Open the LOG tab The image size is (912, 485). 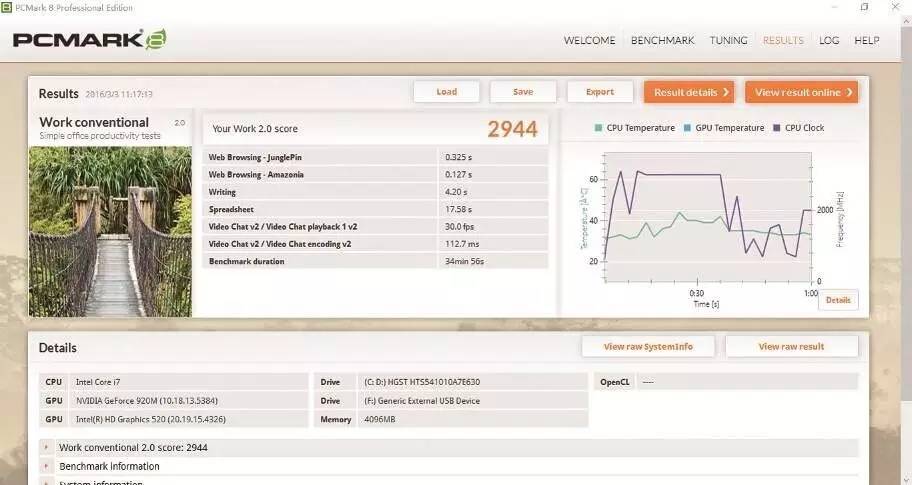pos(829,41)
